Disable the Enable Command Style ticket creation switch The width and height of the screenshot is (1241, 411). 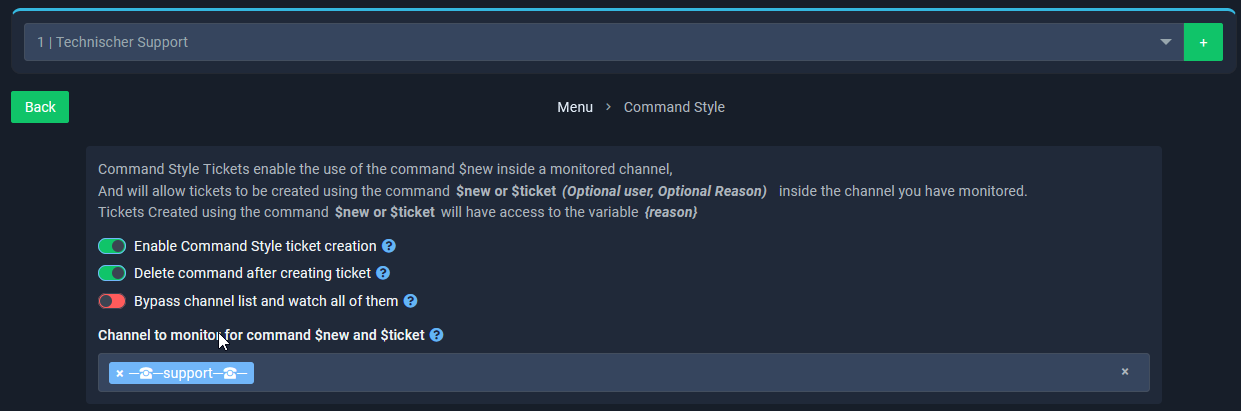[112, 246]
